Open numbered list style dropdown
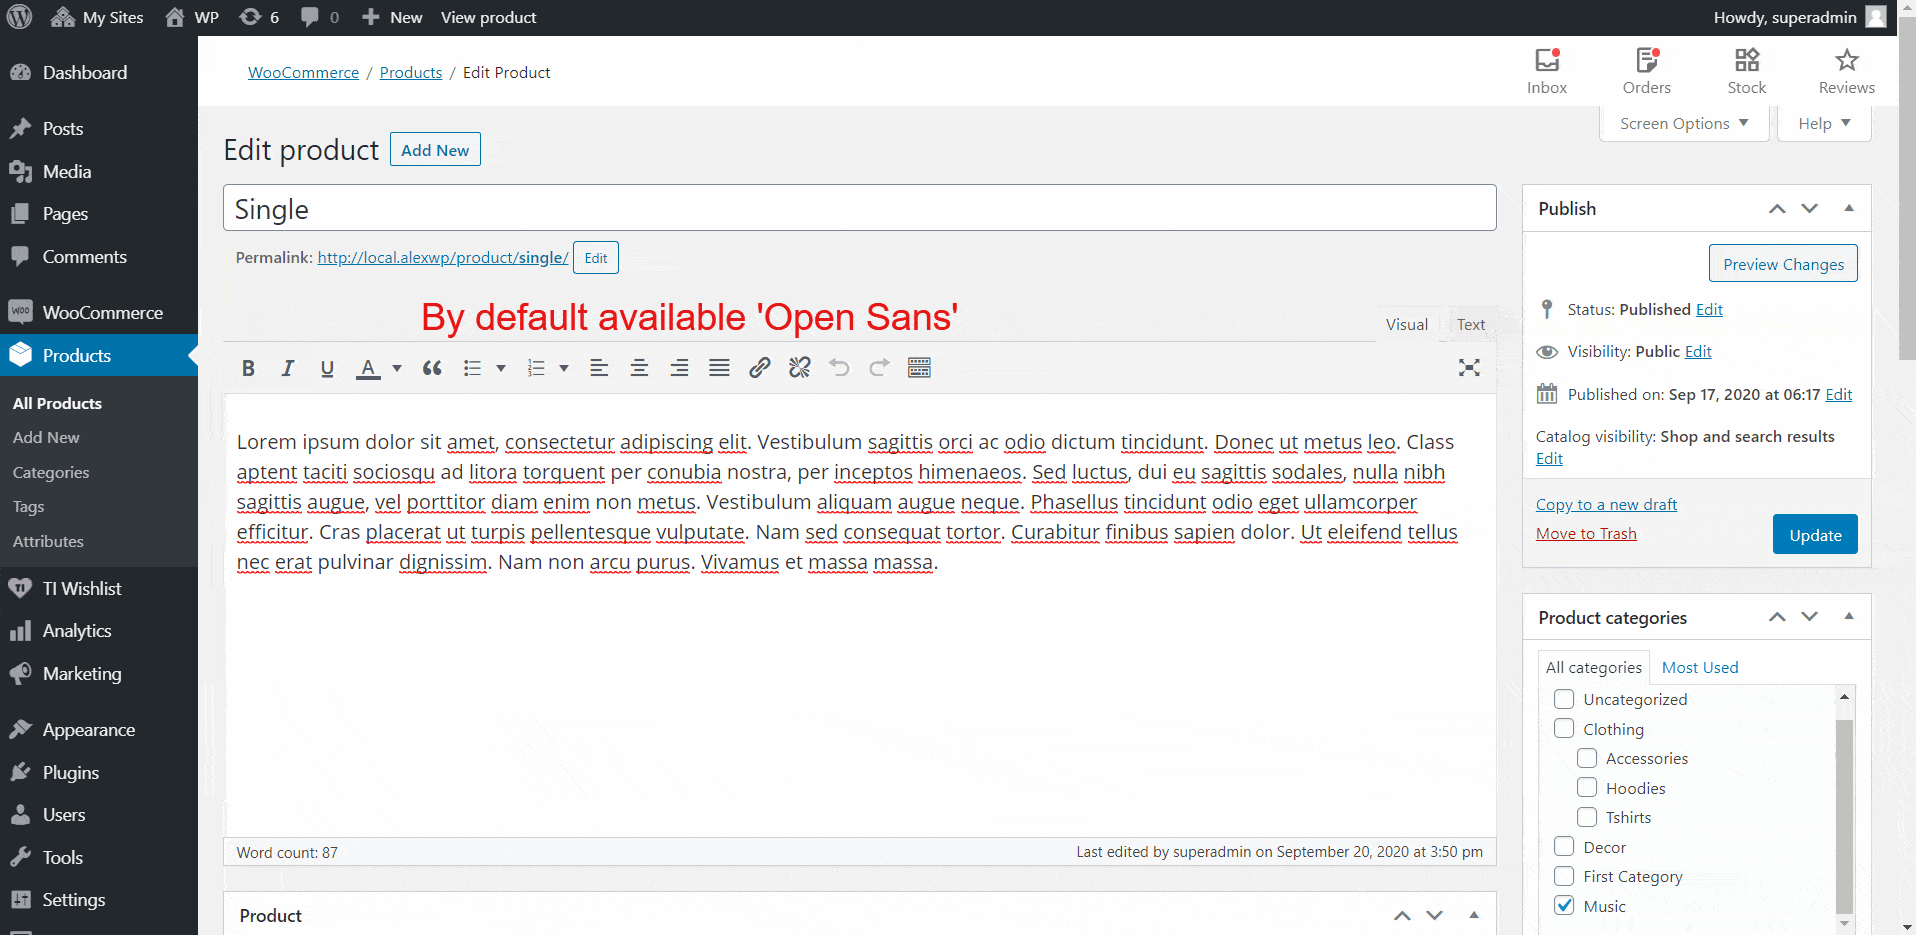The height and width of the screenshot is (935, 1916). (x=564, y=368)
